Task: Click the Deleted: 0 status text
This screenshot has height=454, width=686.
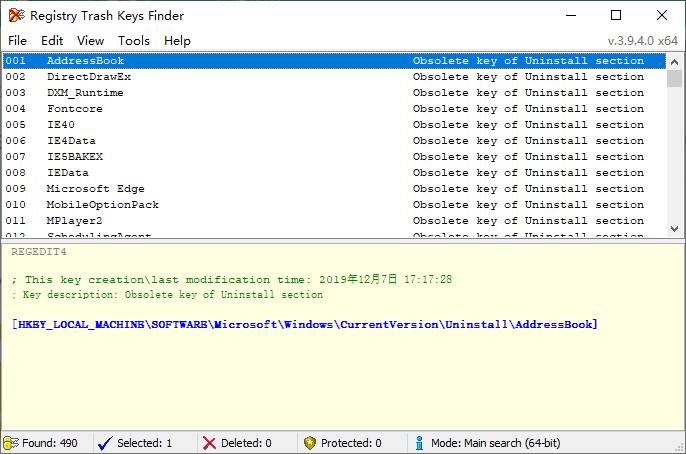Action: coord(246,443)
